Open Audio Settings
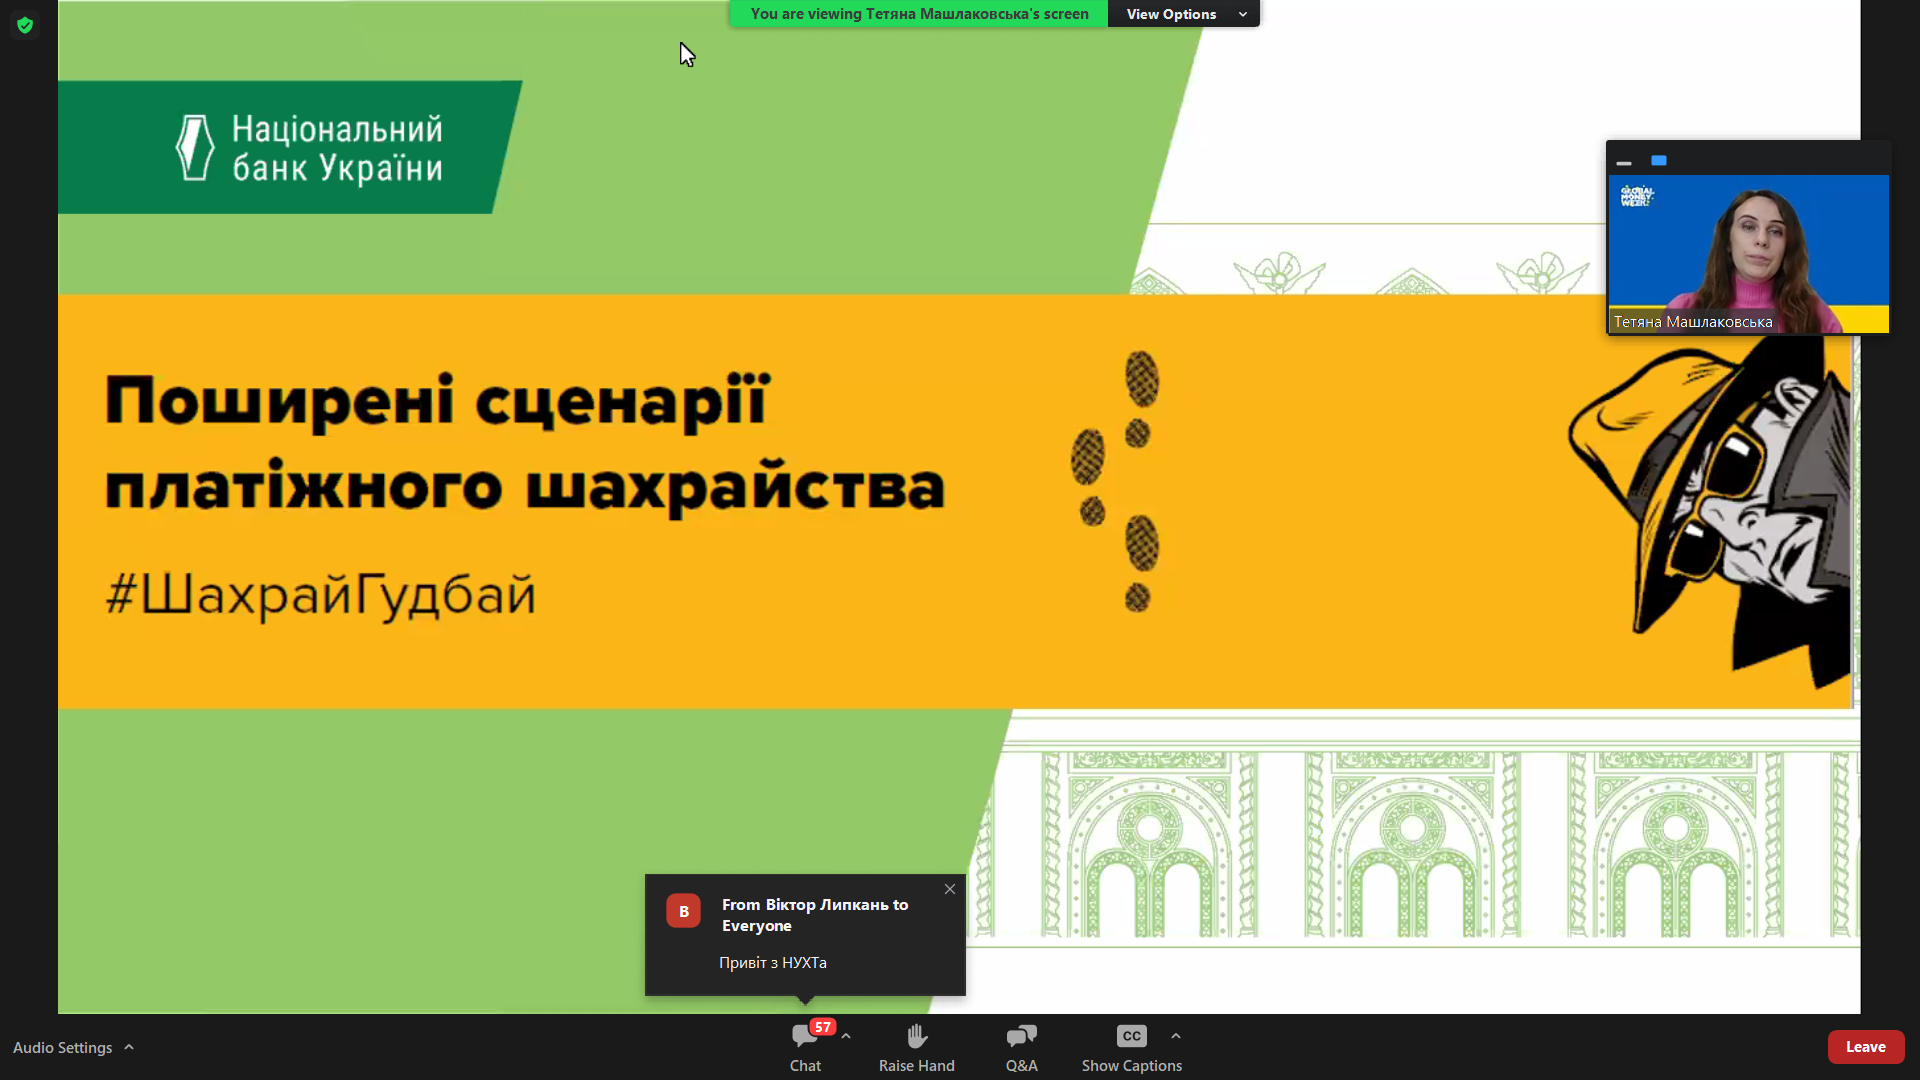This screenshot has height=1080, width=1920. [x=62, y=1046]
